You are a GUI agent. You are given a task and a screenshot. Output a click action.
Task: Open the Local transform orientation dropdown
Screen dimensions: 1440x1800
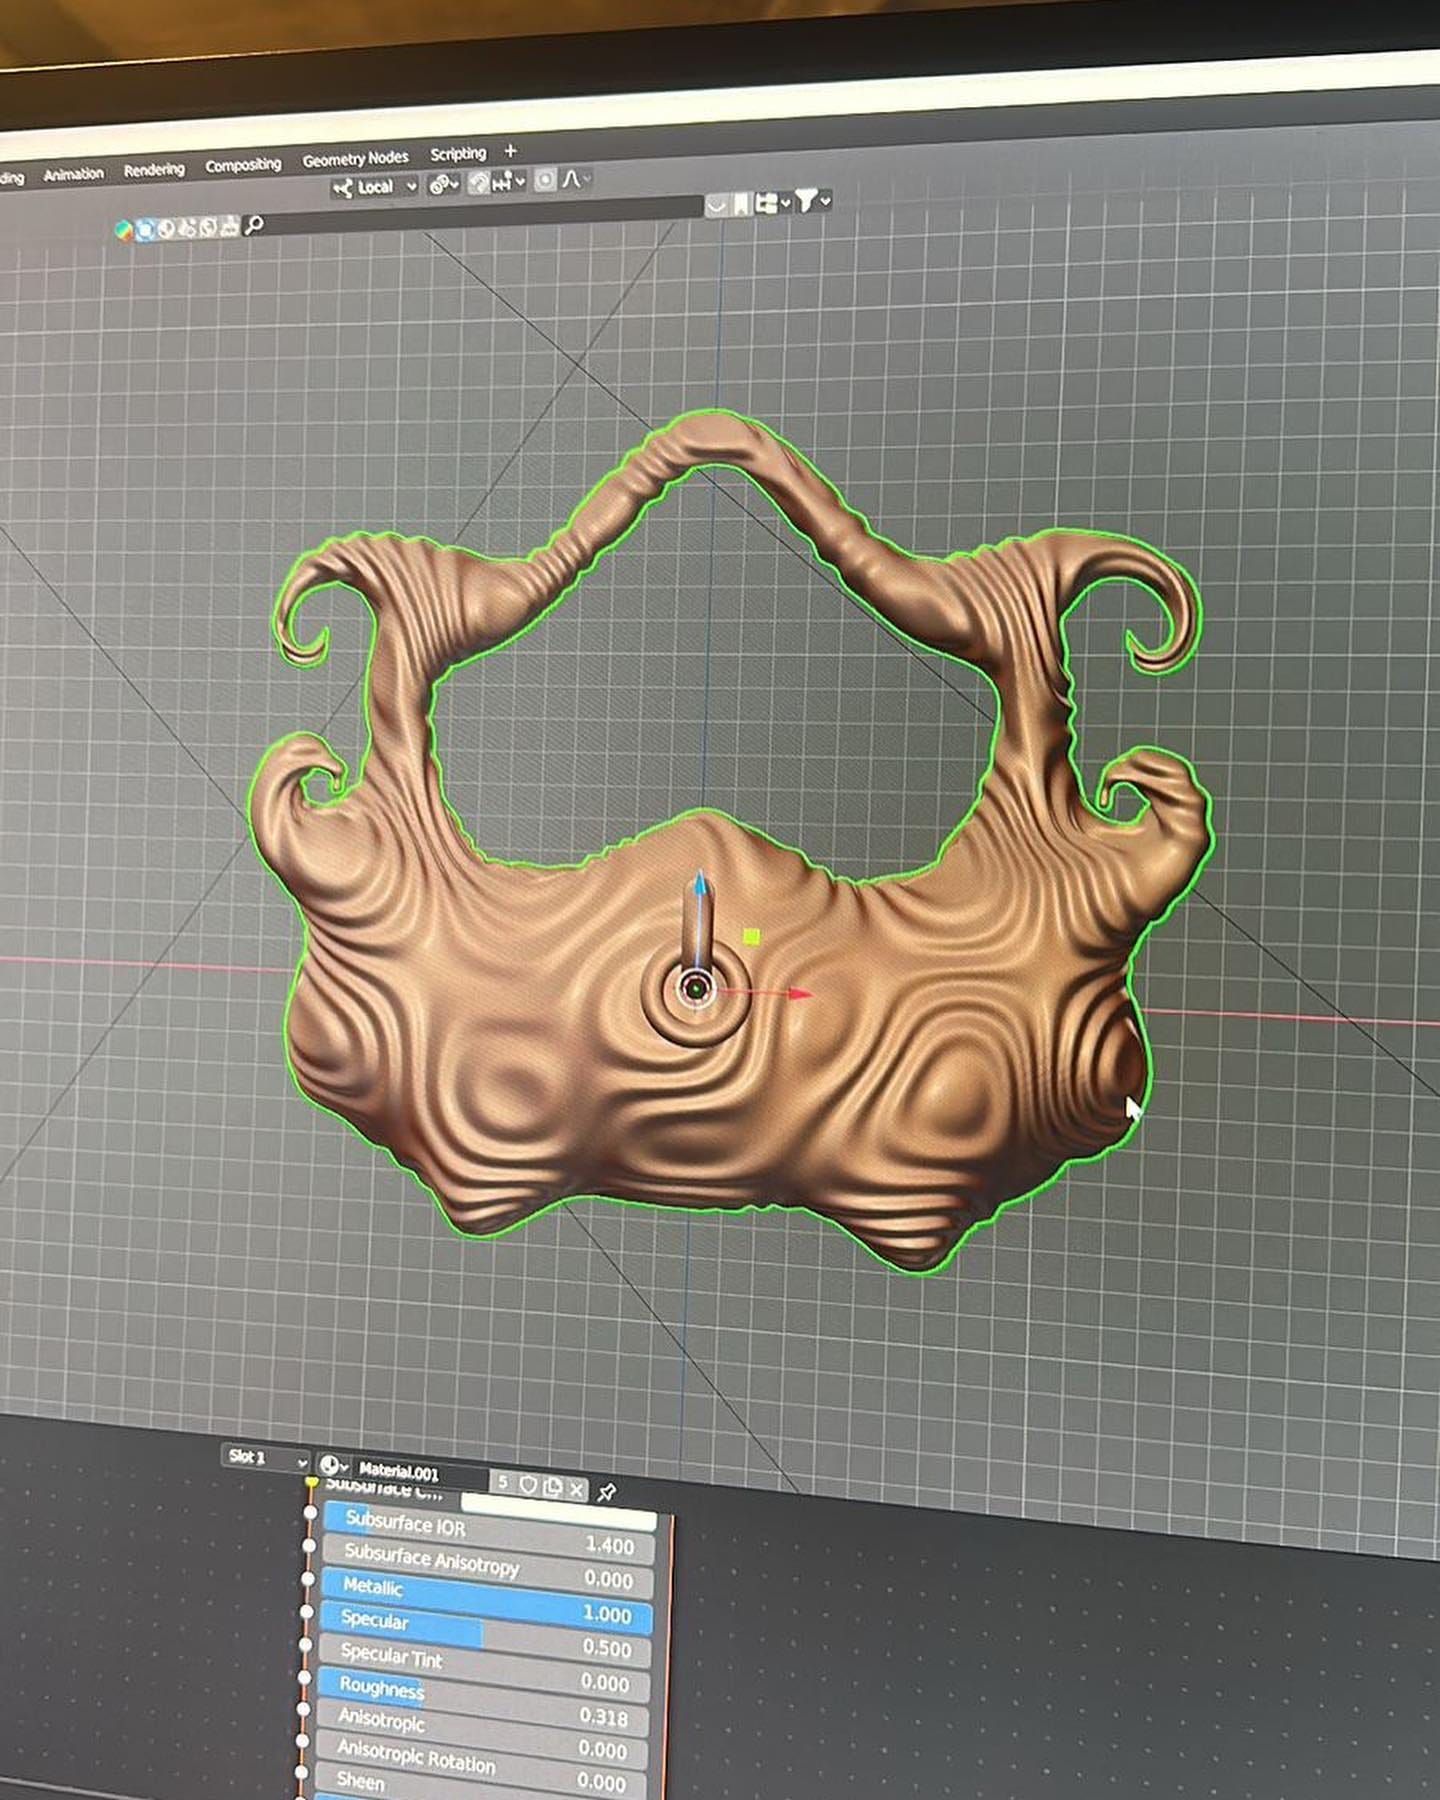pos(374,187)
